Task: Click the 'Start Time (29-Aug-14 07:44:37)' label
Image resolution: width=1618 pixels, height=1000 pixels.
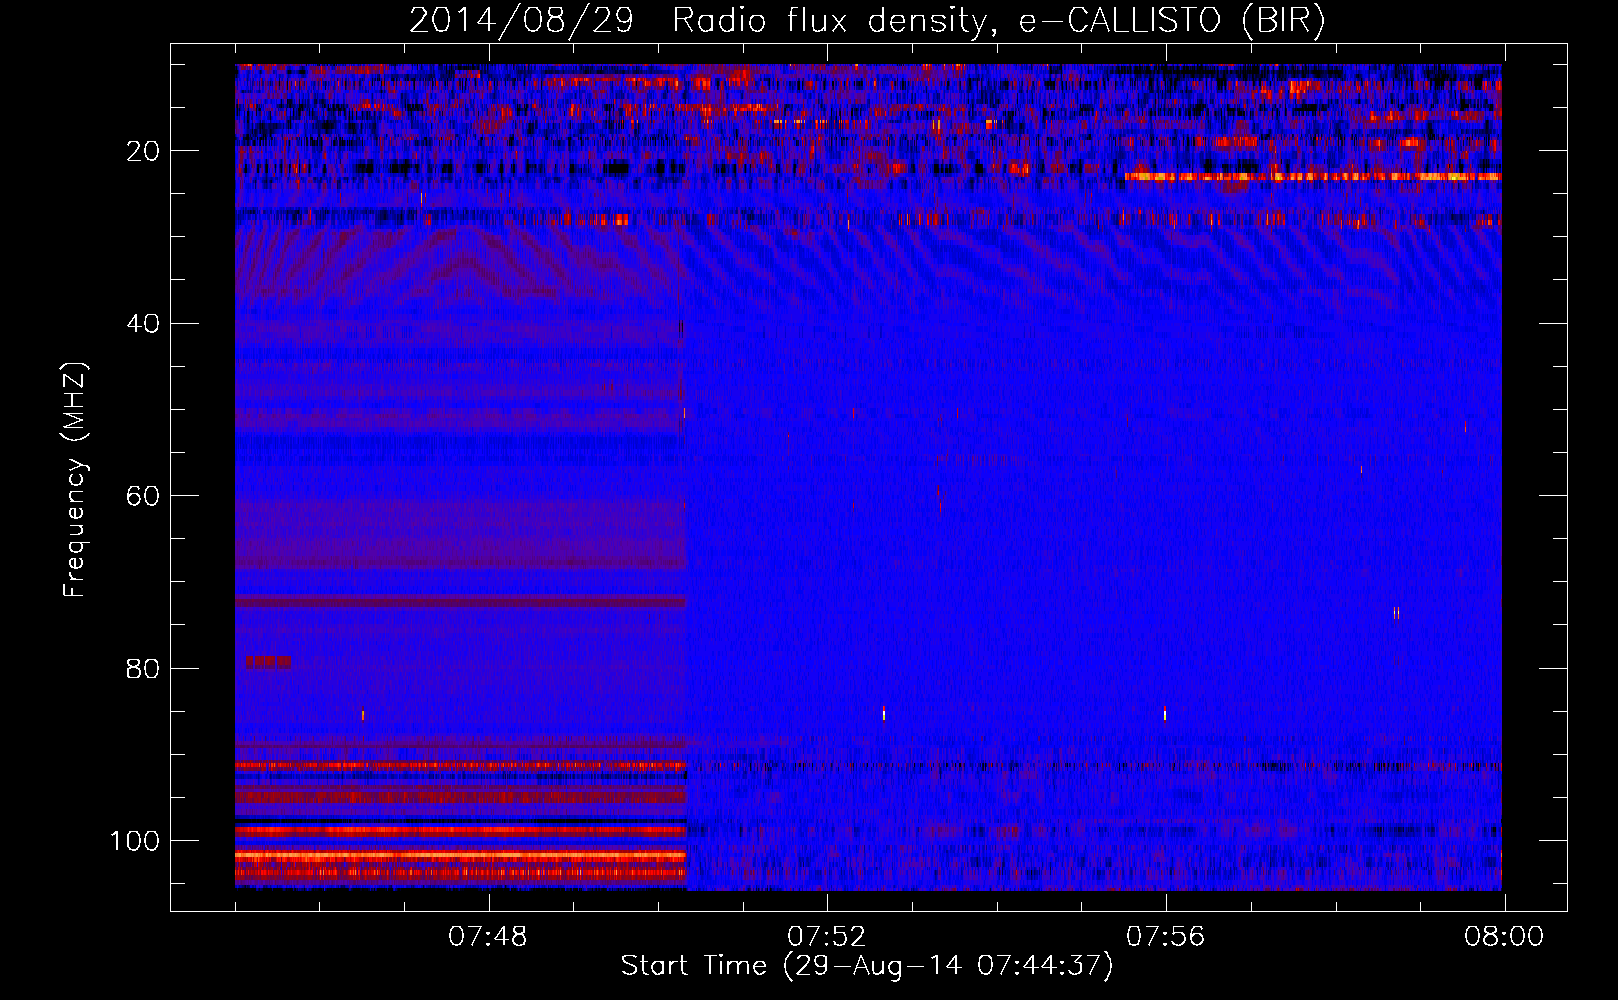Action: click(867, 966)
